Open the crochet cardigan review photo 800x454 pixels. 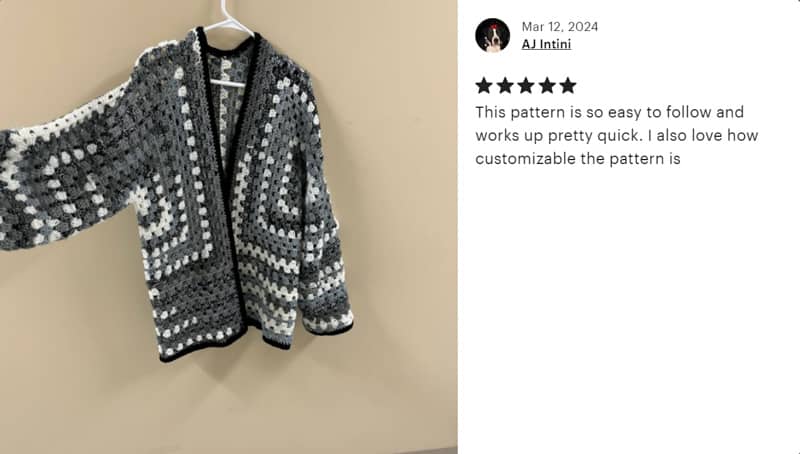click(229, 227)
